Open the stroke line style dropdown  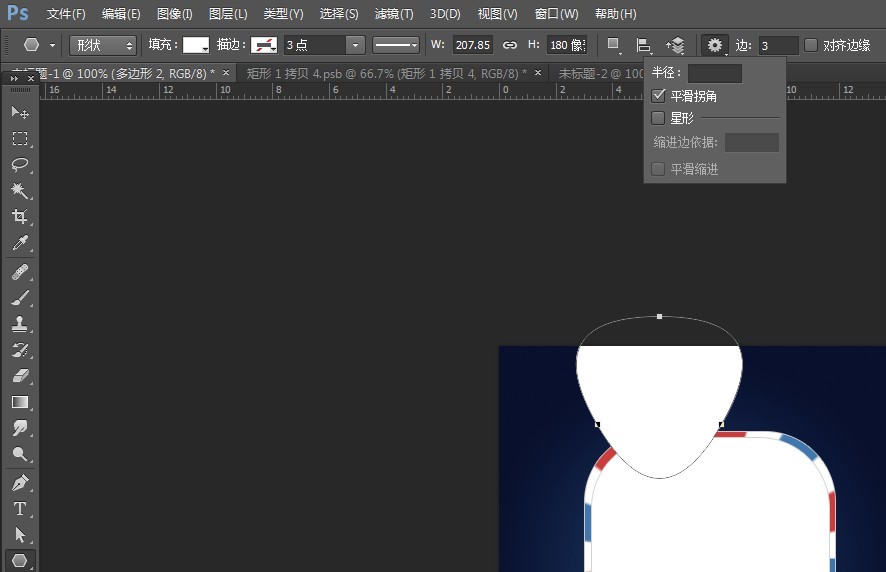[x=396, y=45]
